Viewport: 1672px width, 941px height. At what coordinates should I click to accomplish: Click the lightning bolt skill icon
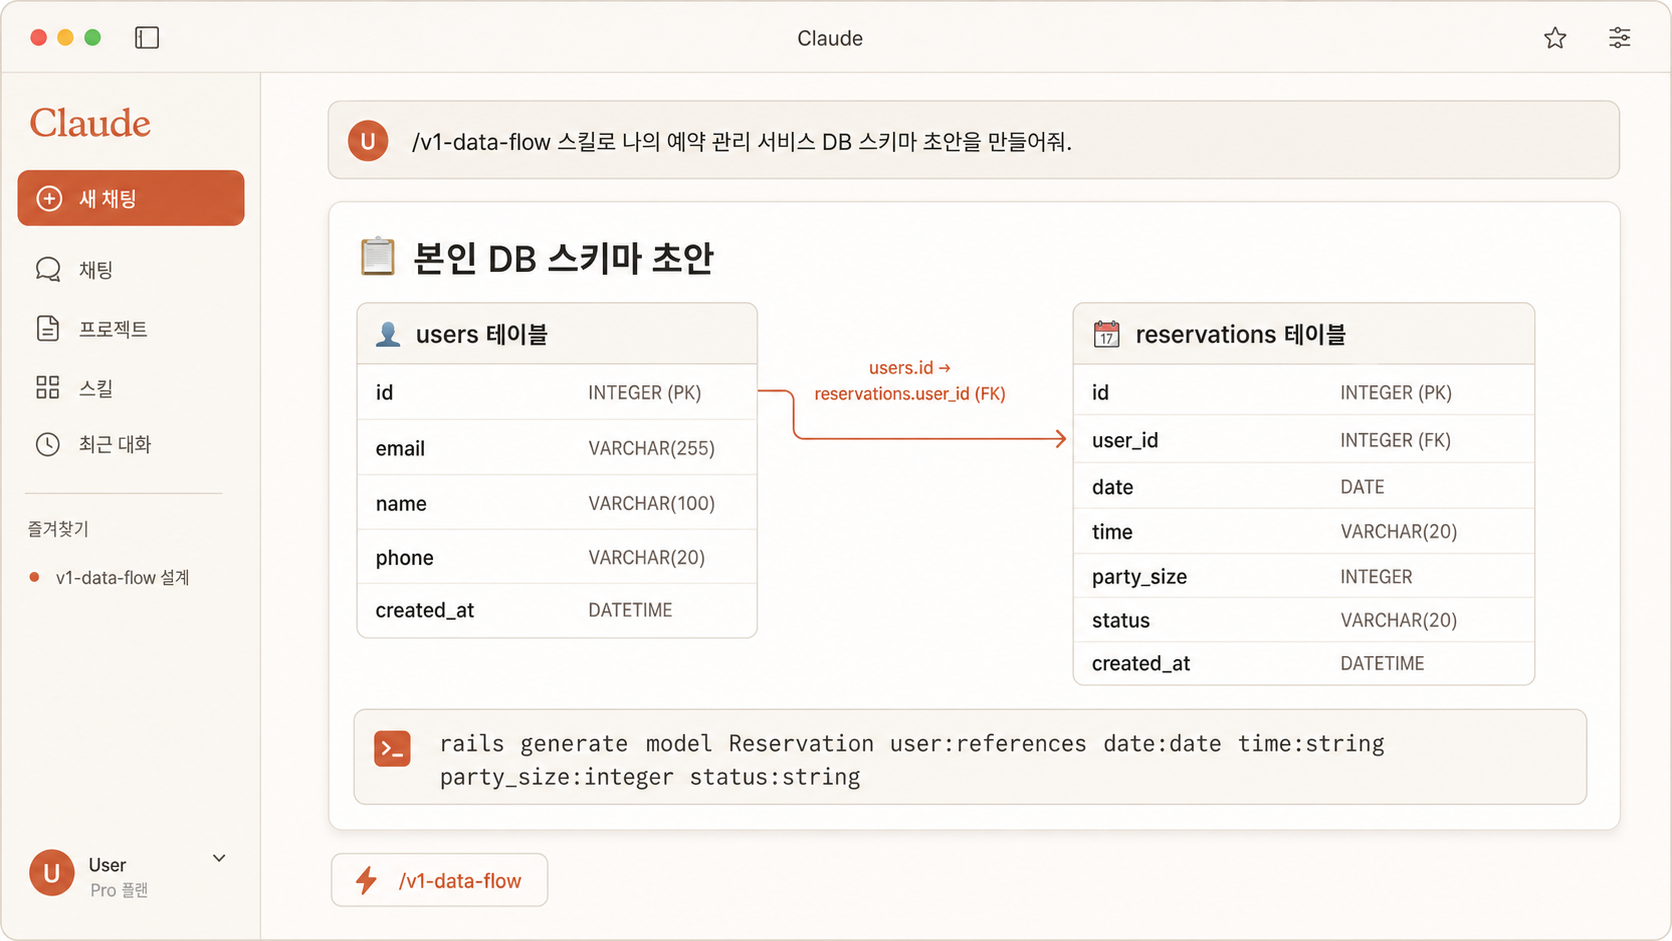(367, 880)
